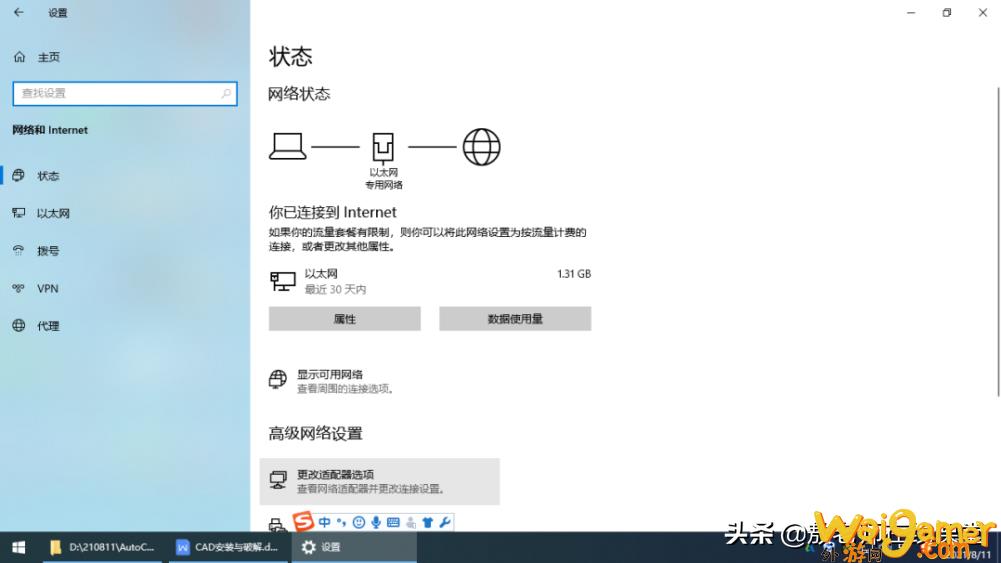
Task: Click the 最近 30 天内 label
Action: 335,289
